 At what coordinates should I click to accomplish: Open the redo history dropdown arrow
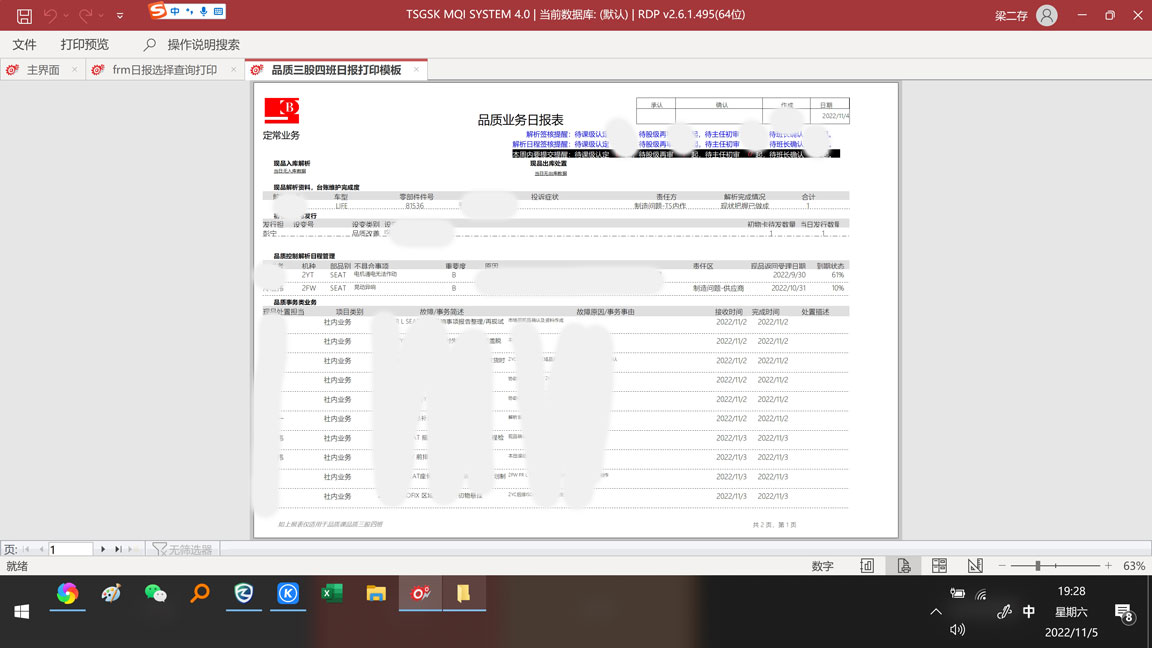[101, 15]
